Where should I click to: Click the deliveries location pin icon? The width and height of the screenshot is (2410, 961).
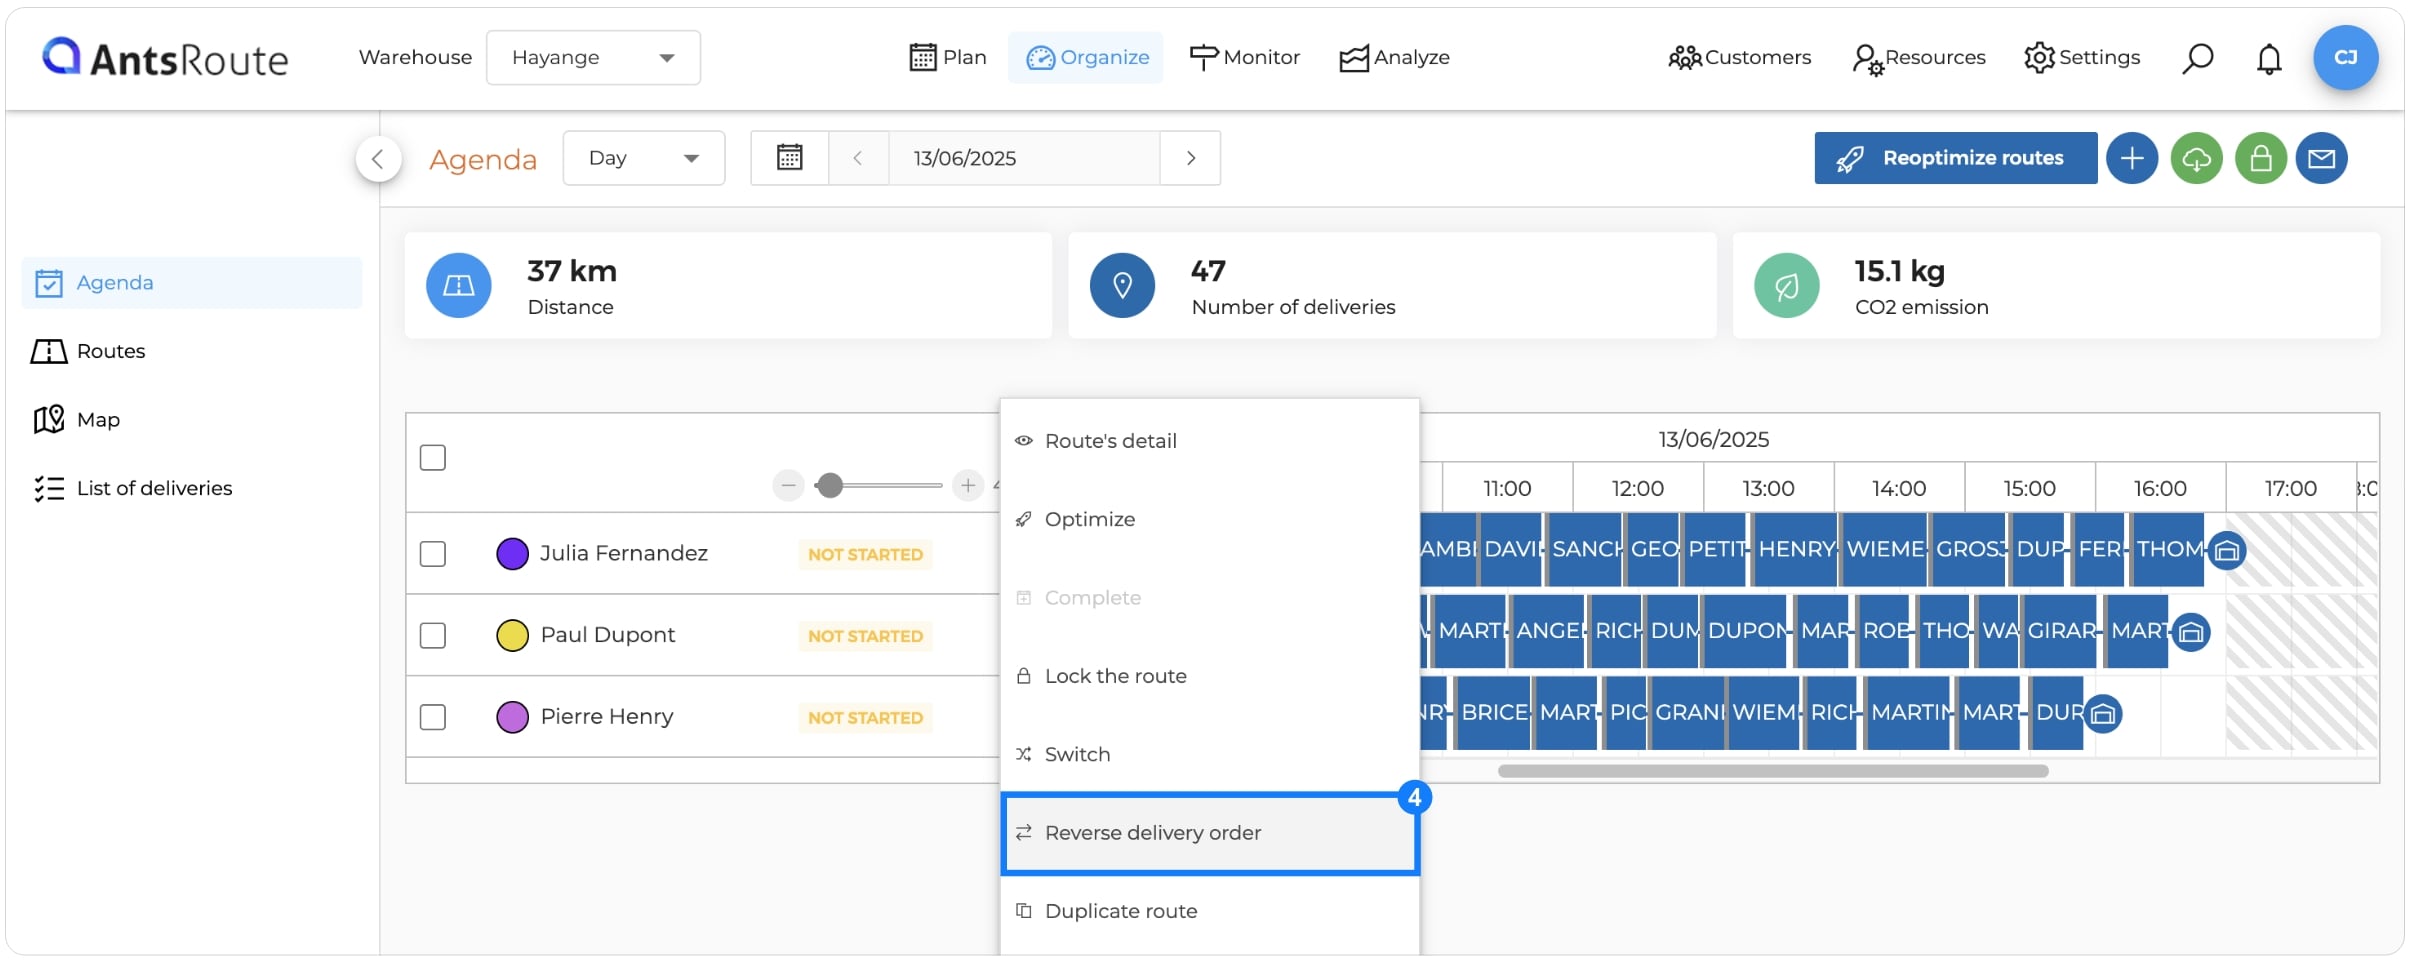coord(1122,285)
